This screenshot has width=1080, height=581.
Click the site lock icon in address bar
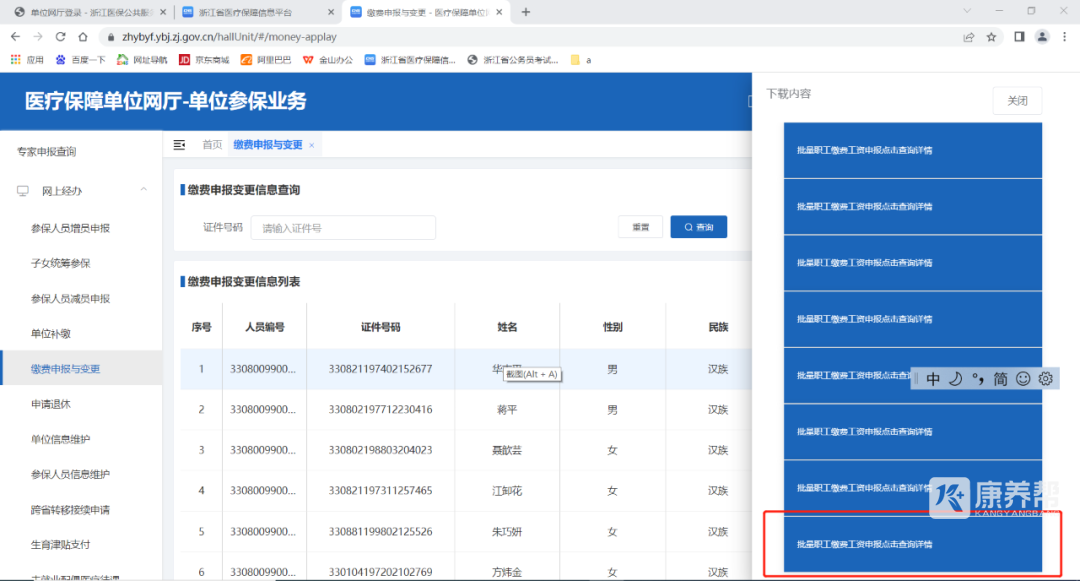[111, 37]
